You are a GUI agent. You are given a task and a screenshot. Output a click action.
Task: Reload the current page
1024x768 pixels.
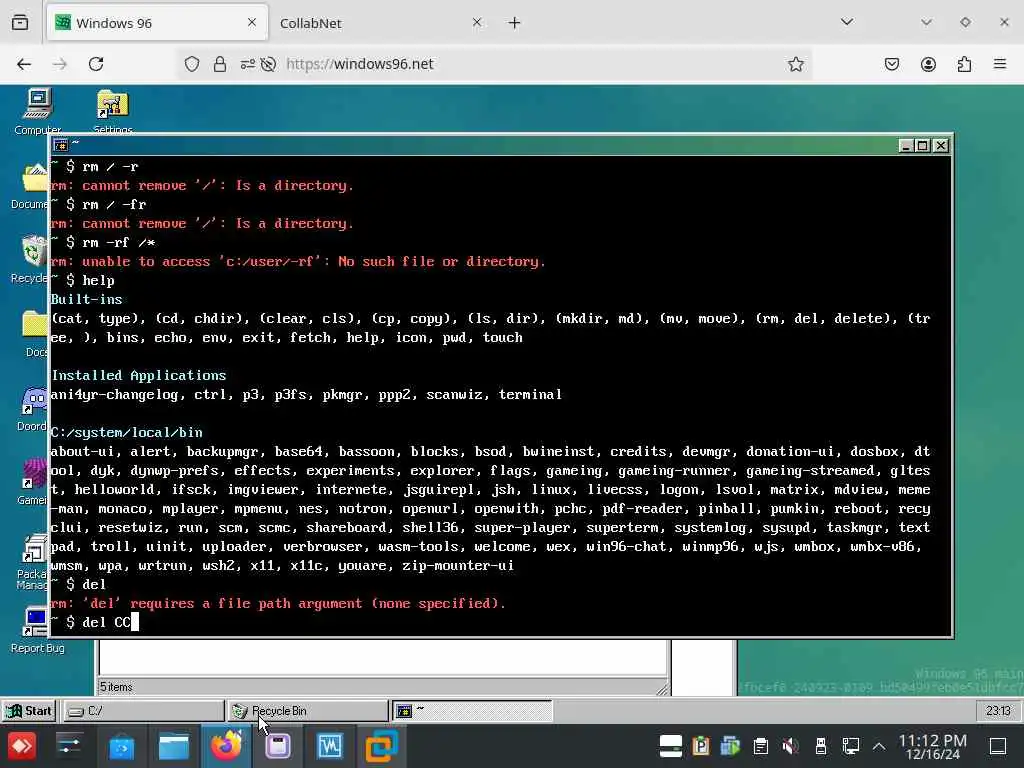point(96,64)
